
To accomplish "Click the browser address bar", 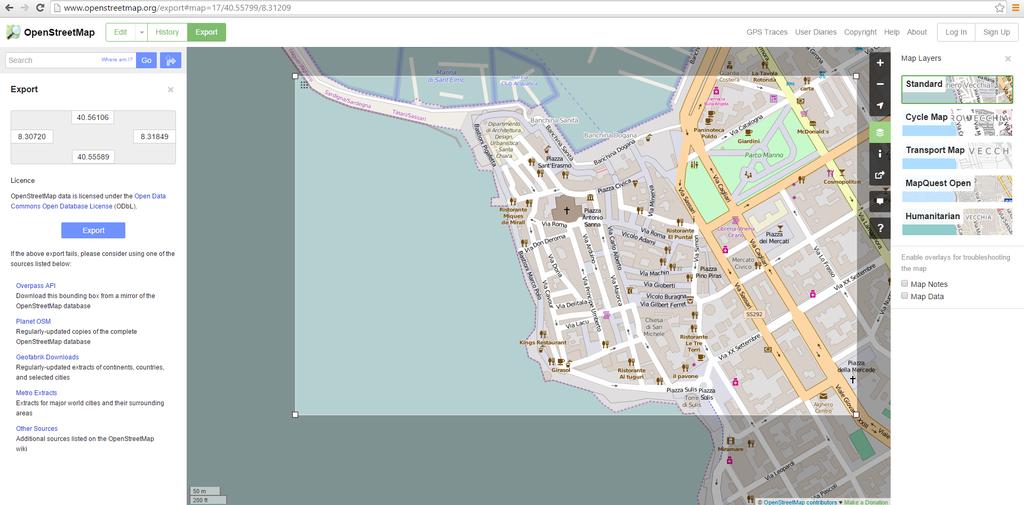I will pyautogui.click(x=520, y=8).
